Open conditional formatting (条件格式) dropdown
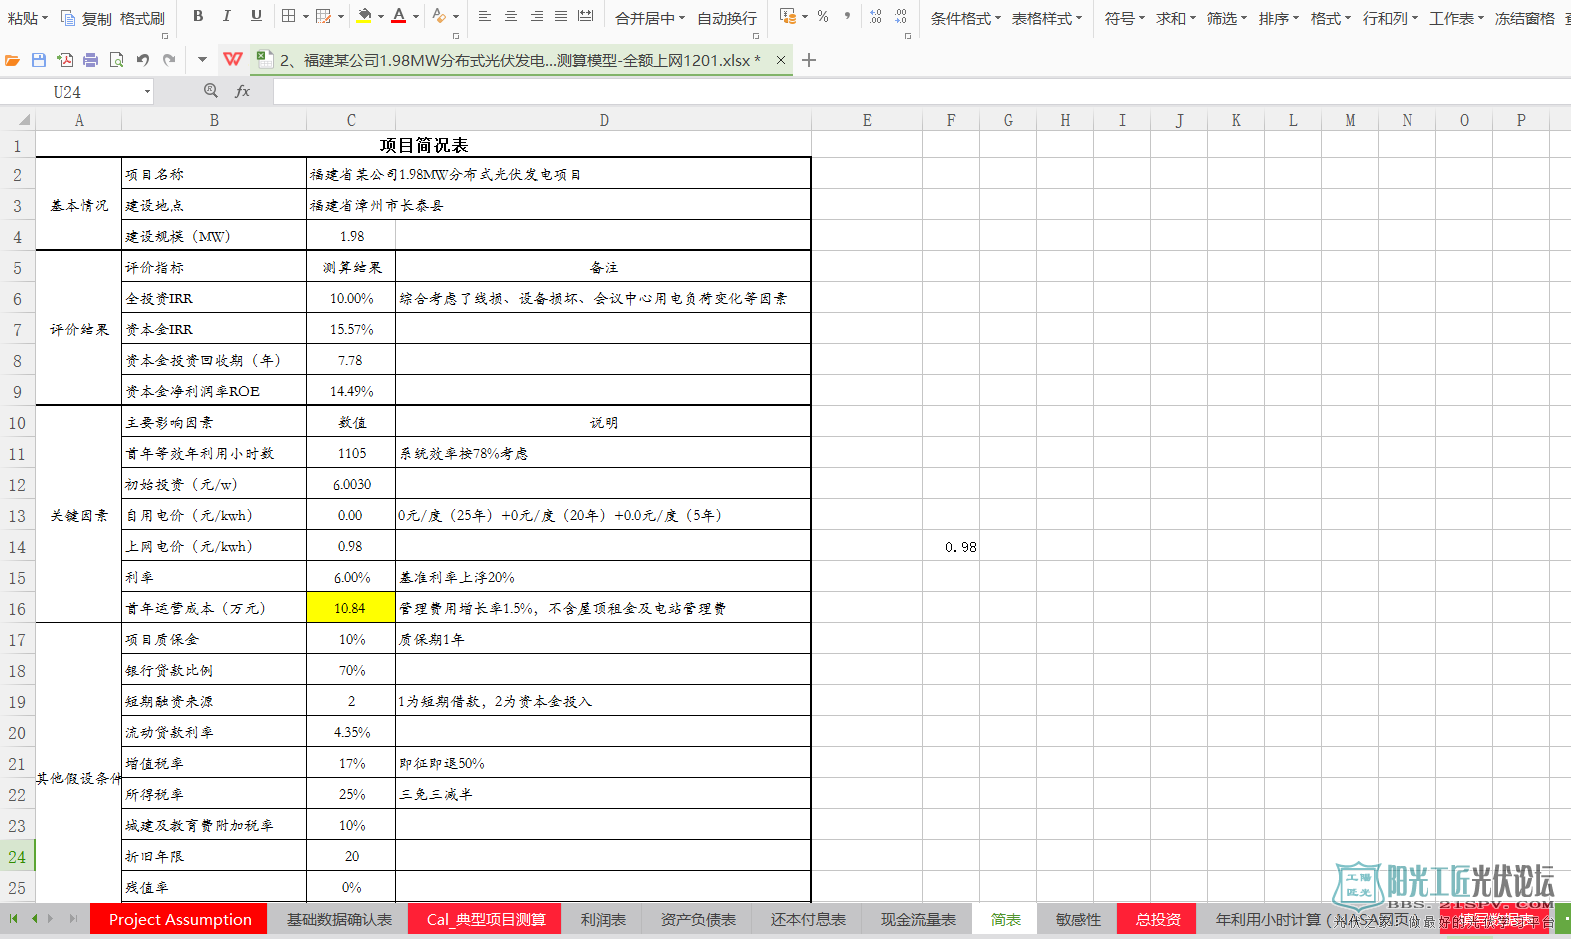Screen dimensions: 1571x939 965,18
